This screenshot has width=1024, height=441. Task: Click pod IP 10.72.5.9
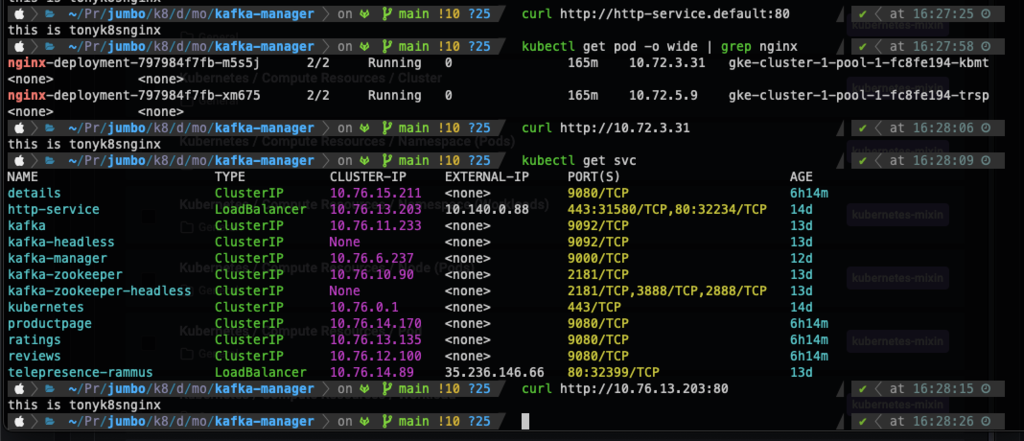click(x=663, y=95)
